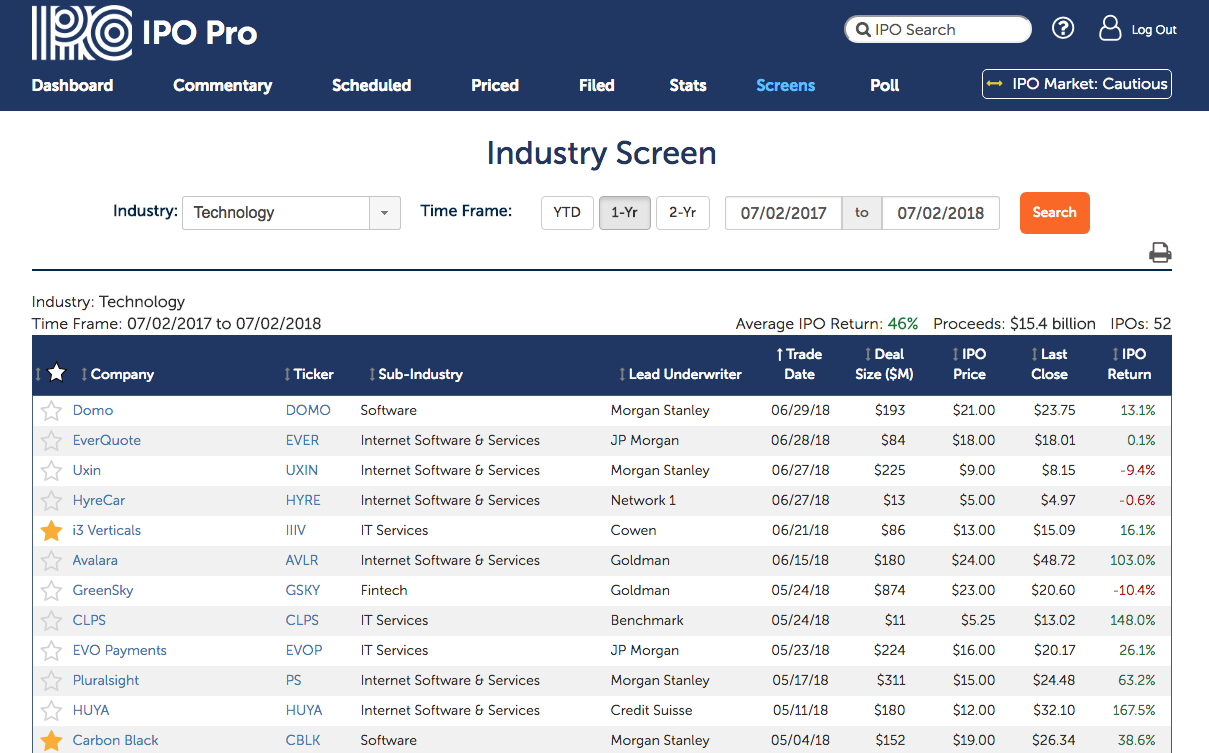The width and height of the screenshot is (1209, 753).
Task: Sort the table by Company column
Action: (118, 374)
